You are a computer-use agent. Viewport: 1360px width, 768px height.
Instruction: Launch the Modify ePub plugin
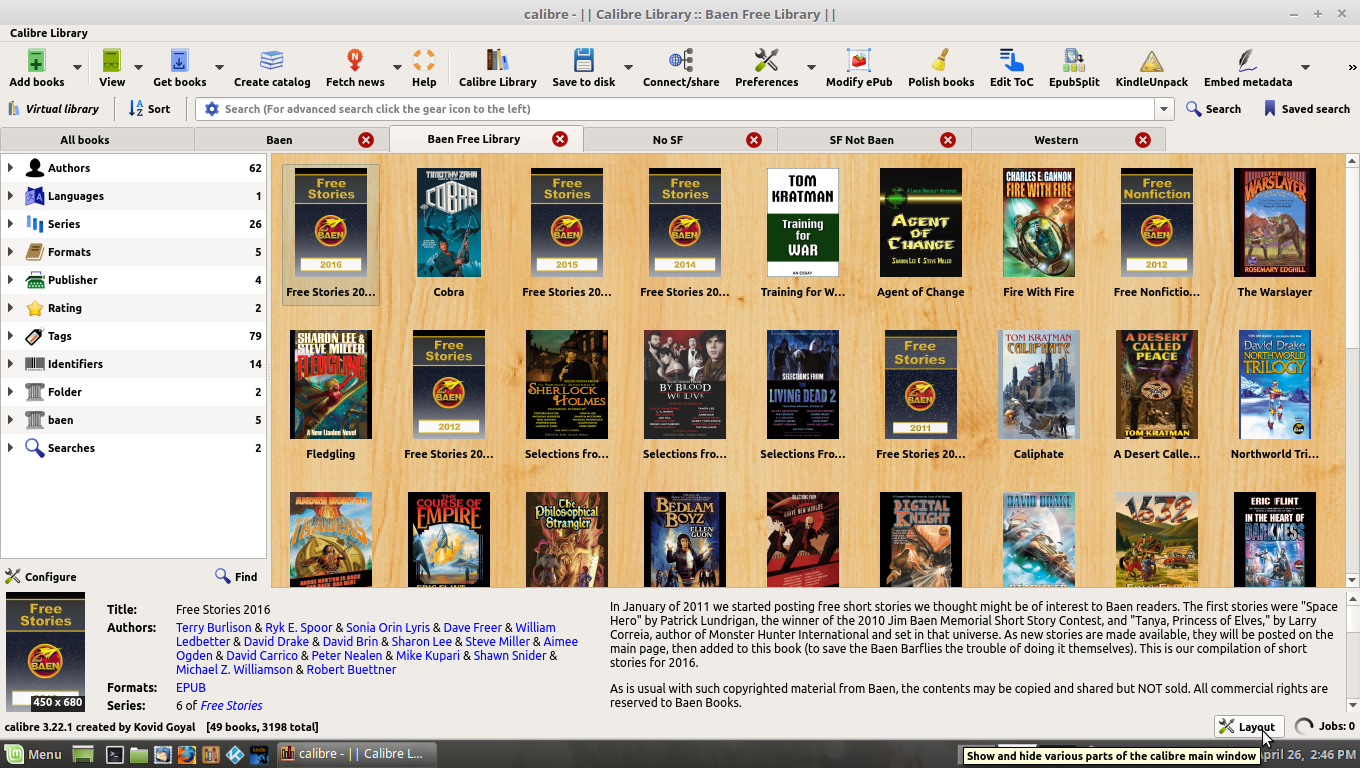859,67
